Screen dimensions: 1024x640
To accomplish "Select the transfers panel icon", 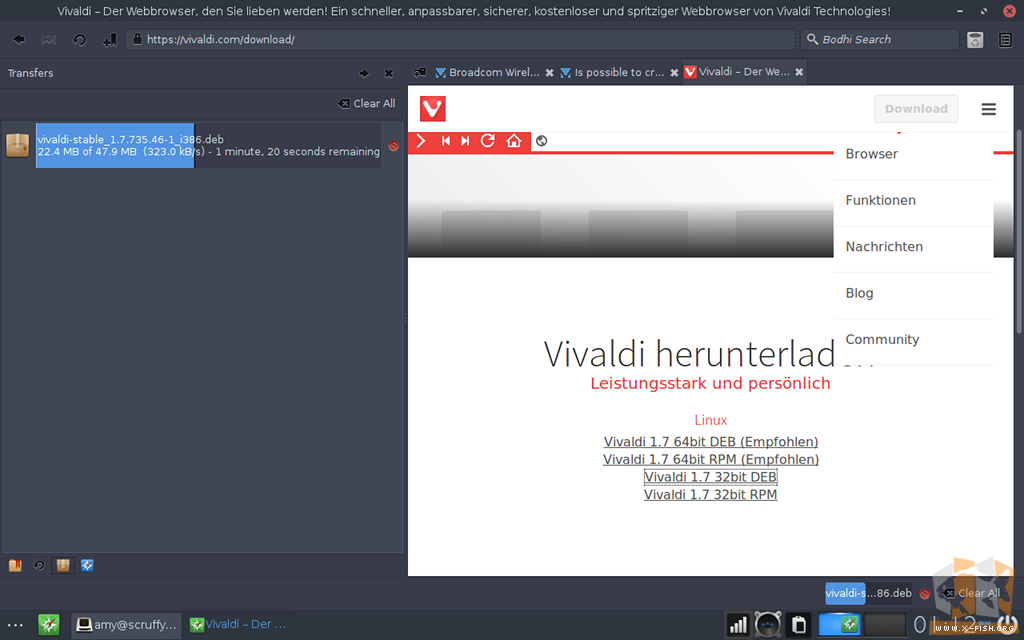I will pos(63,566).
